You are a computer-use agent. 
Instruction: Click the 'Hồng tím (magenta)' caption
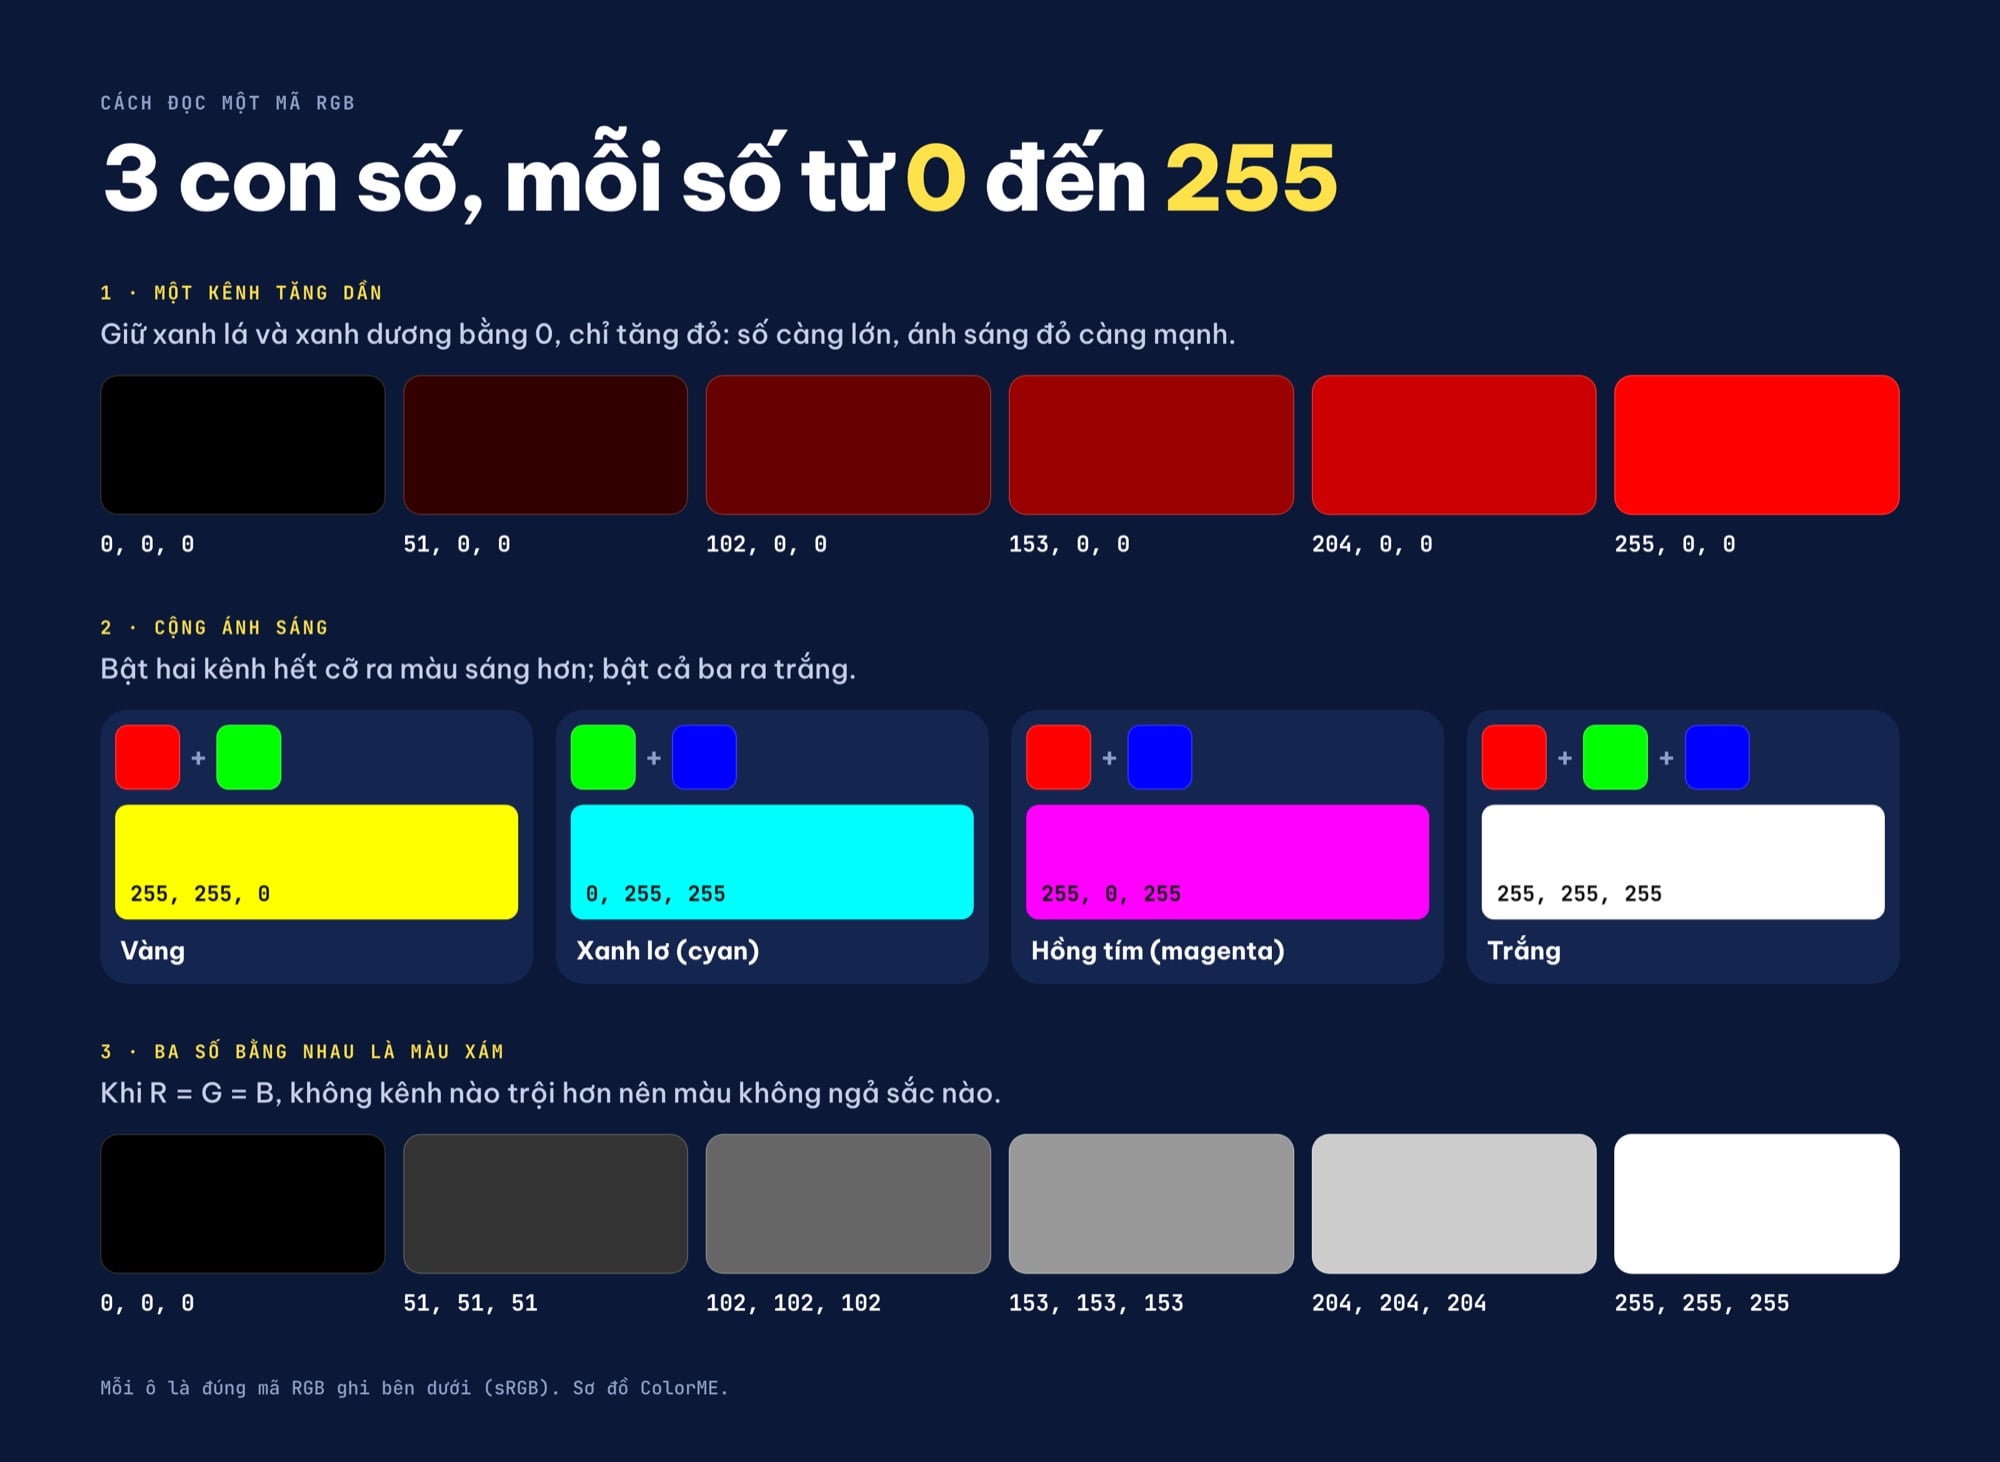pyautogui.click(x=1158, y=951)
